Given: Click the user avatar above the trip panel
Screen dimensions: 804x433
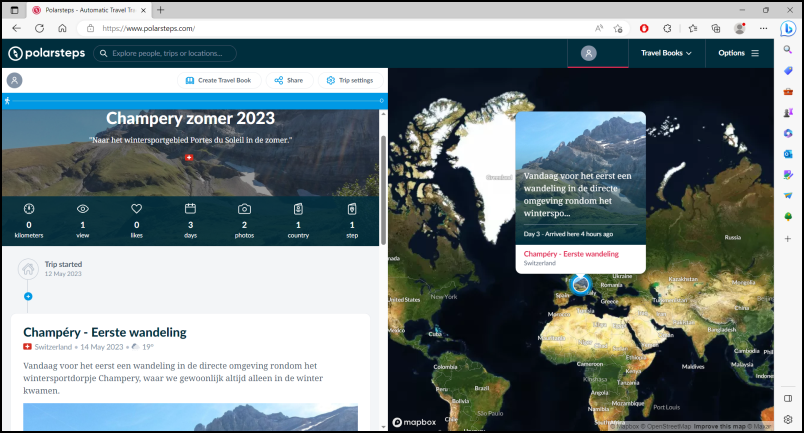Looking at the screenshot, I should (14, 80).
